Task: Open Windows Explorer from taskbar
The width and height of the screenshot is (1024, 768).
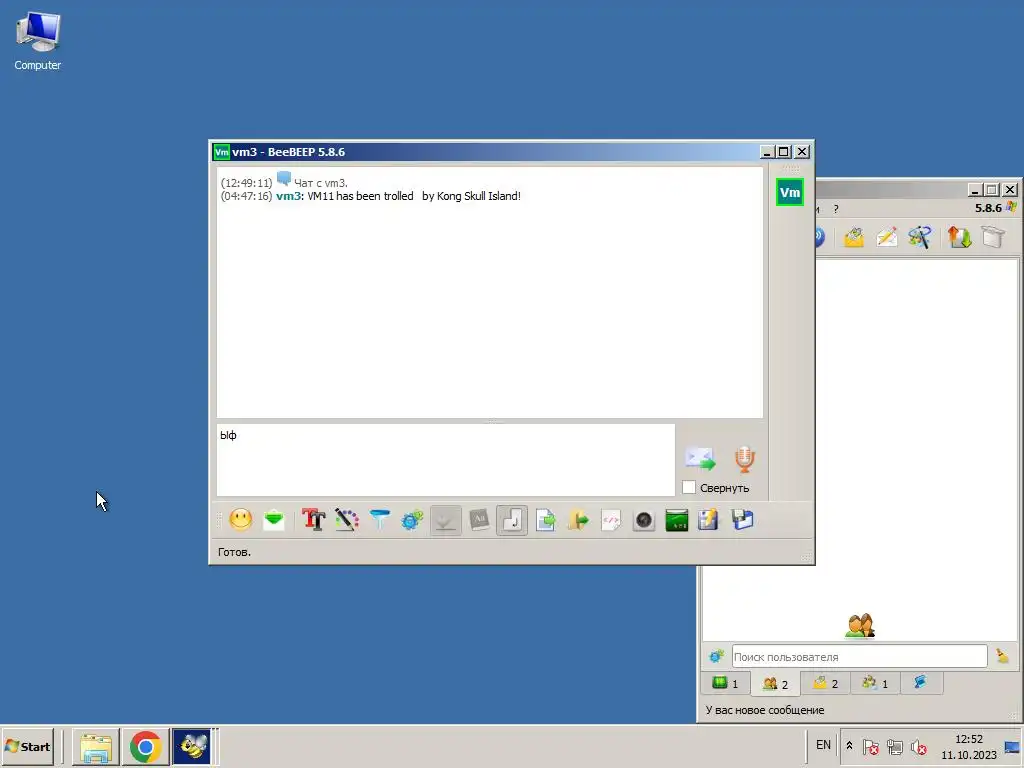Action: (95, 747)
